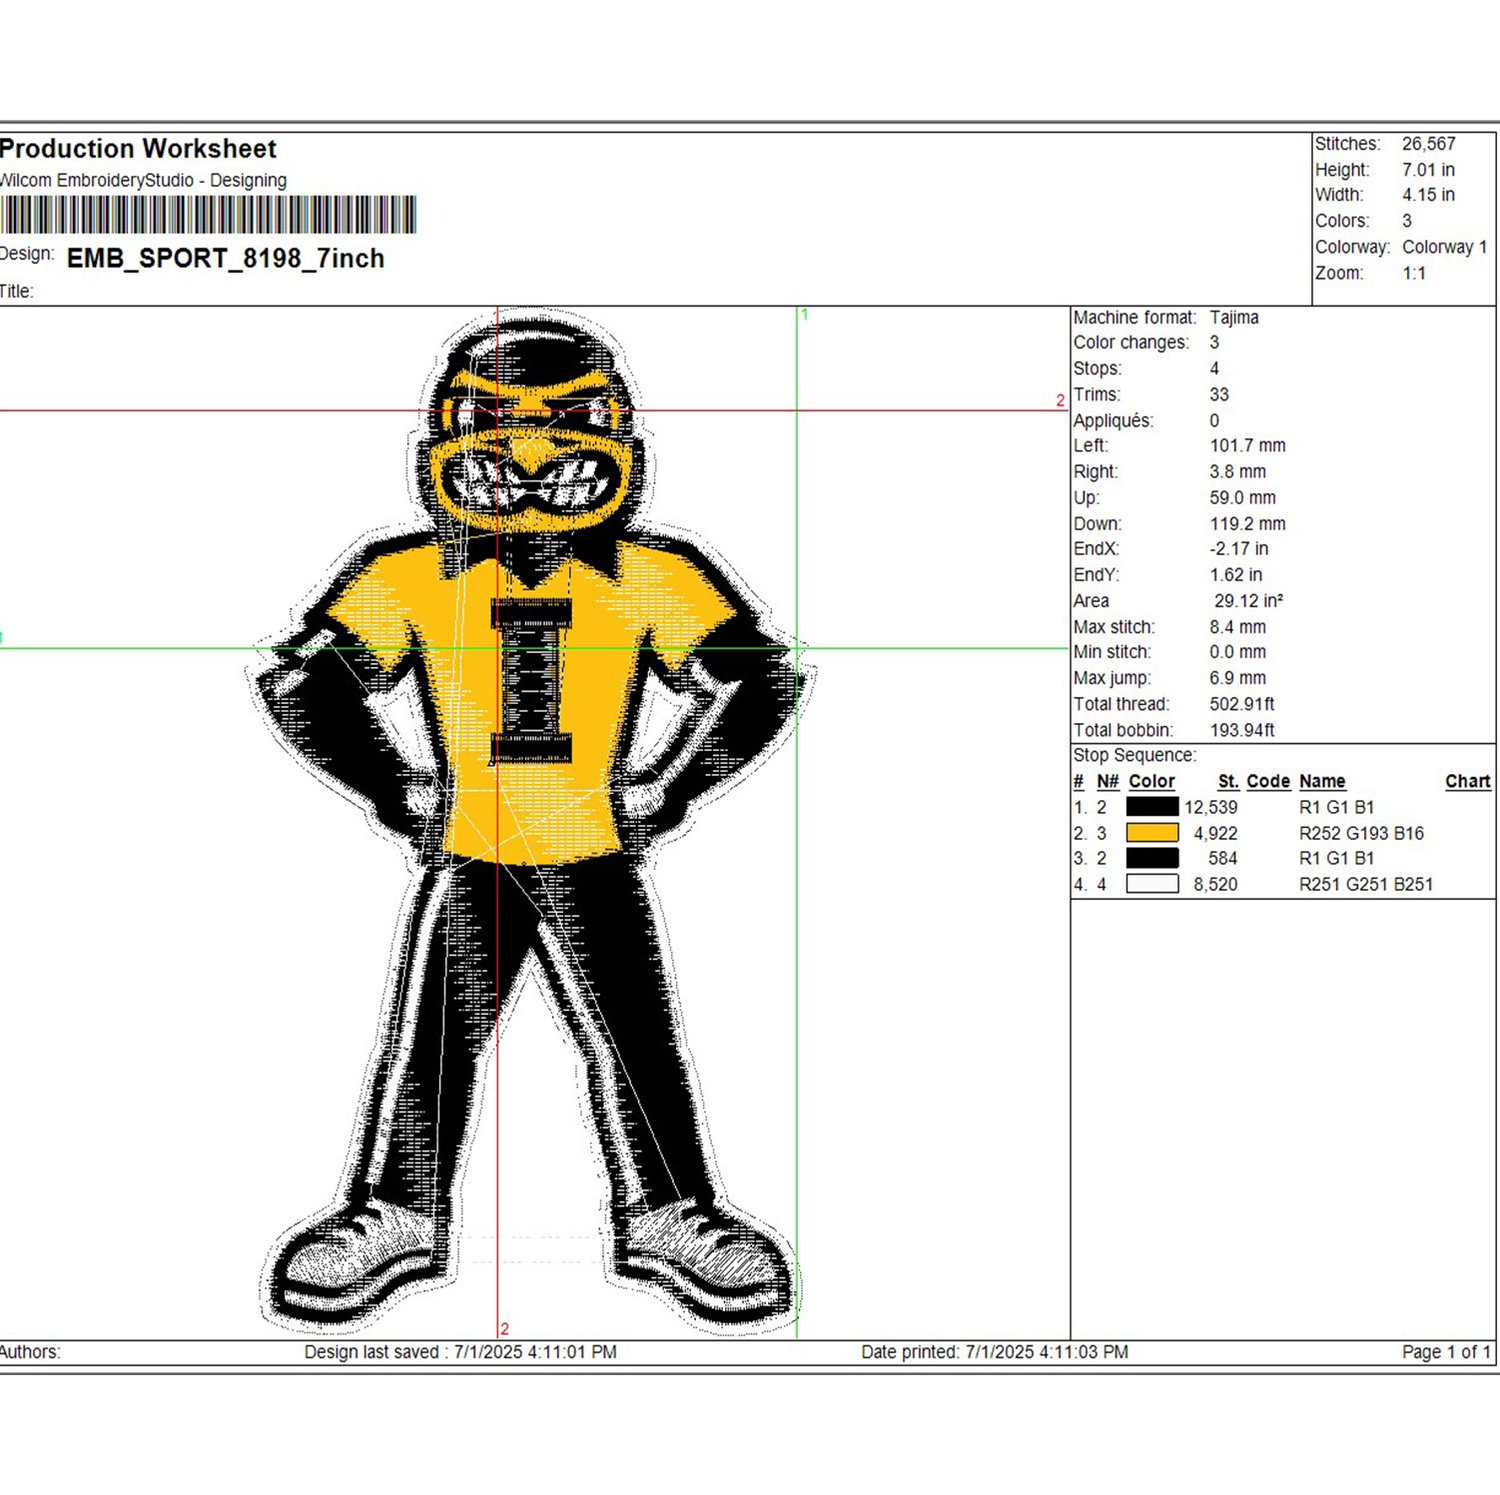Select the 'Production Worksheet' heading

(x=138, y=149)
